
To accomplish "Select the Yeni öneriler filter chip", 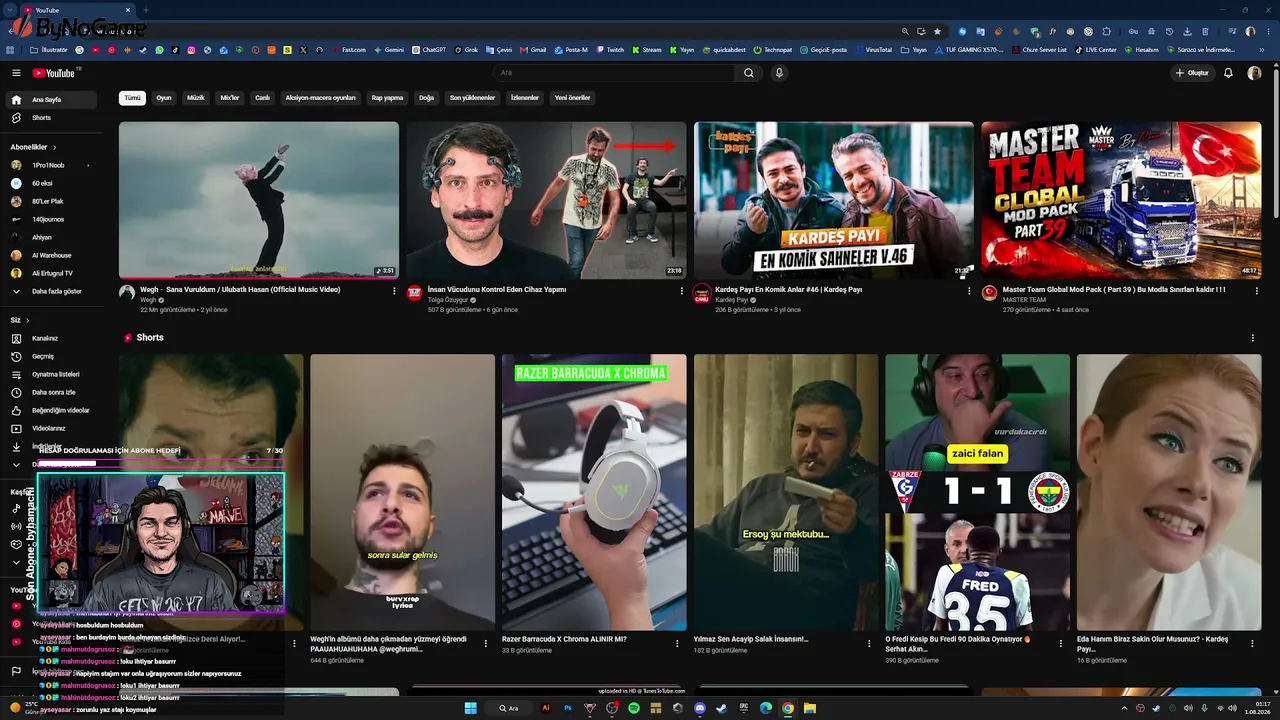I will pos(573,98).
